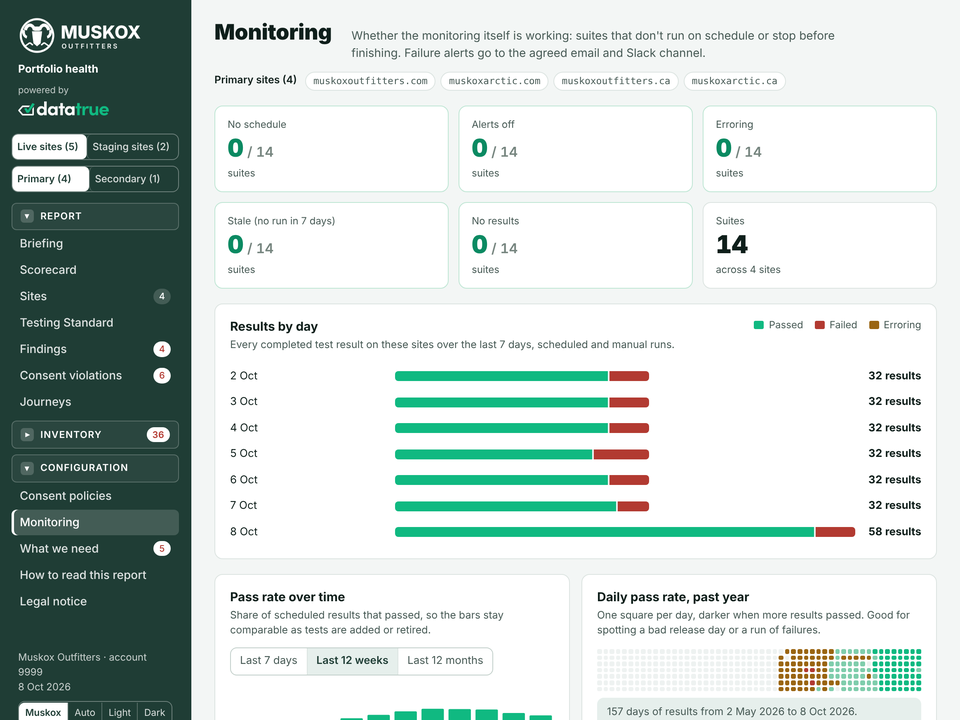Open the Stale suites card
The height and width of the screenshot is (720, 960).
(x=331, y=246)
